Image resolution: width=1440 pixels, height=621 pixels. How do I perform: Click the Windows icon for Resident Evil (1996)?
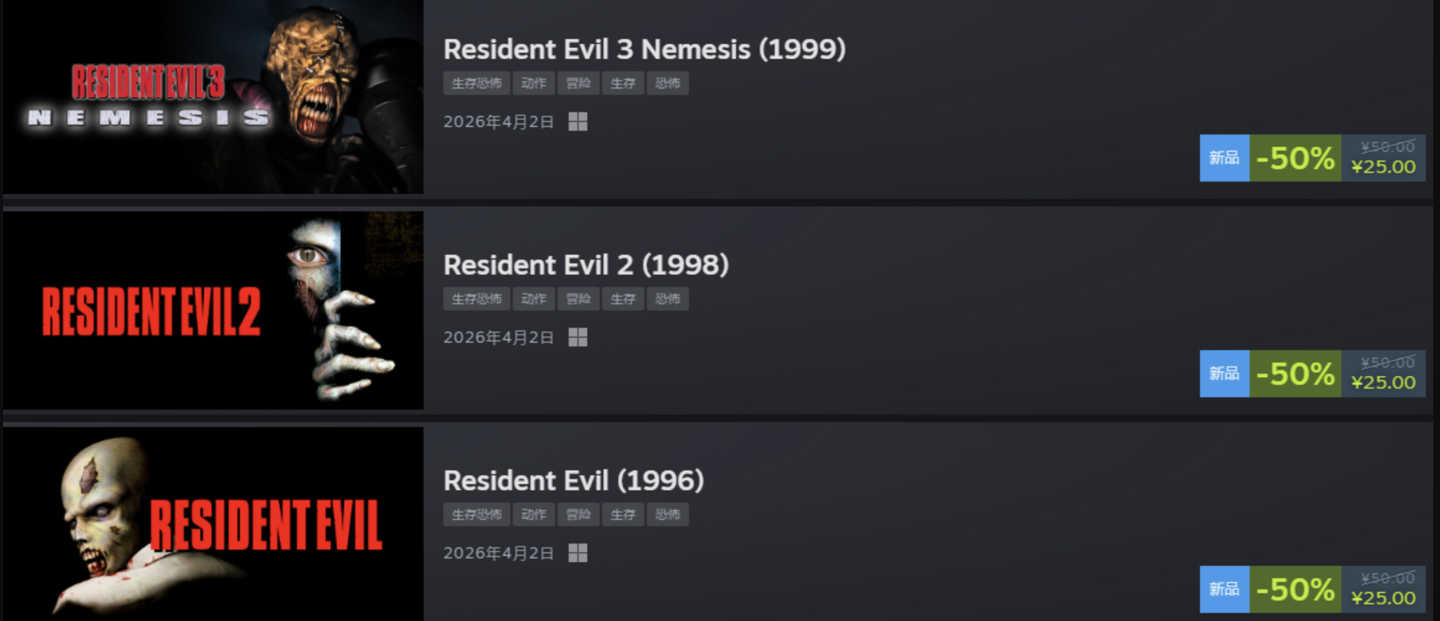(x=578, y=553)
